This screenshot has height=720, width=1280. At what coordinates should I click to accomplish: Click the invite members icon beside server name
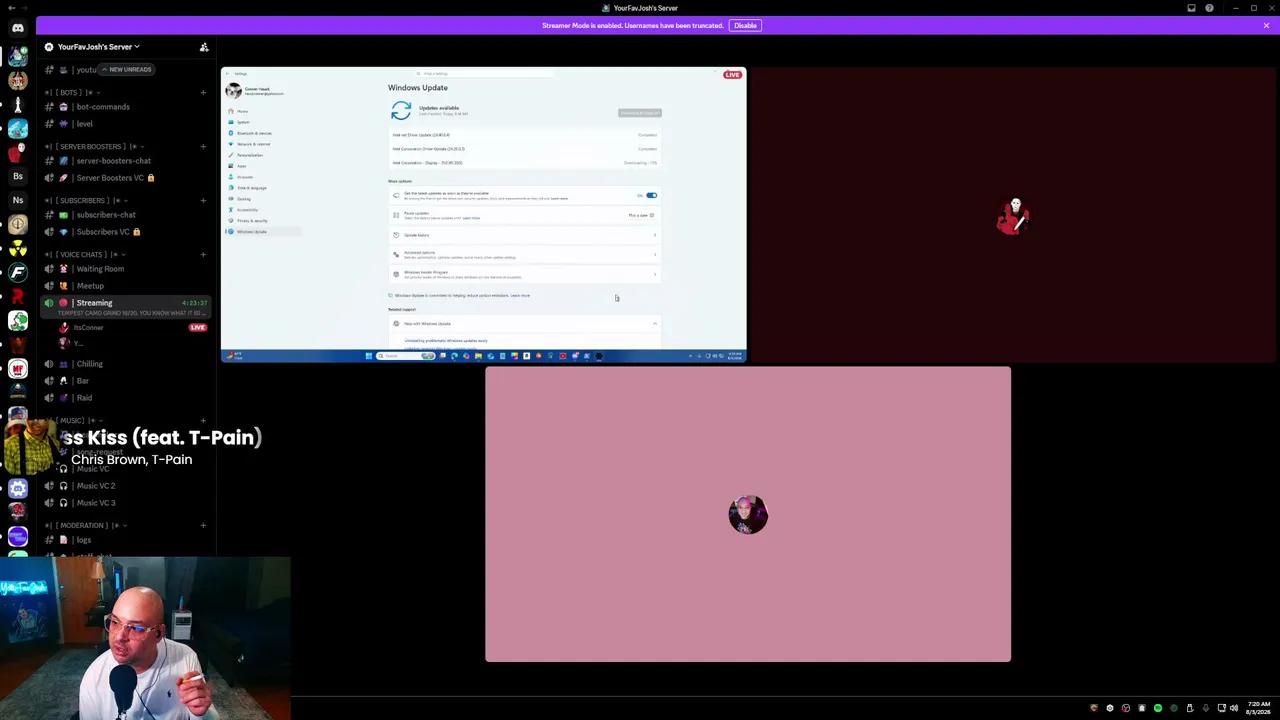click(x=204, y=47)
